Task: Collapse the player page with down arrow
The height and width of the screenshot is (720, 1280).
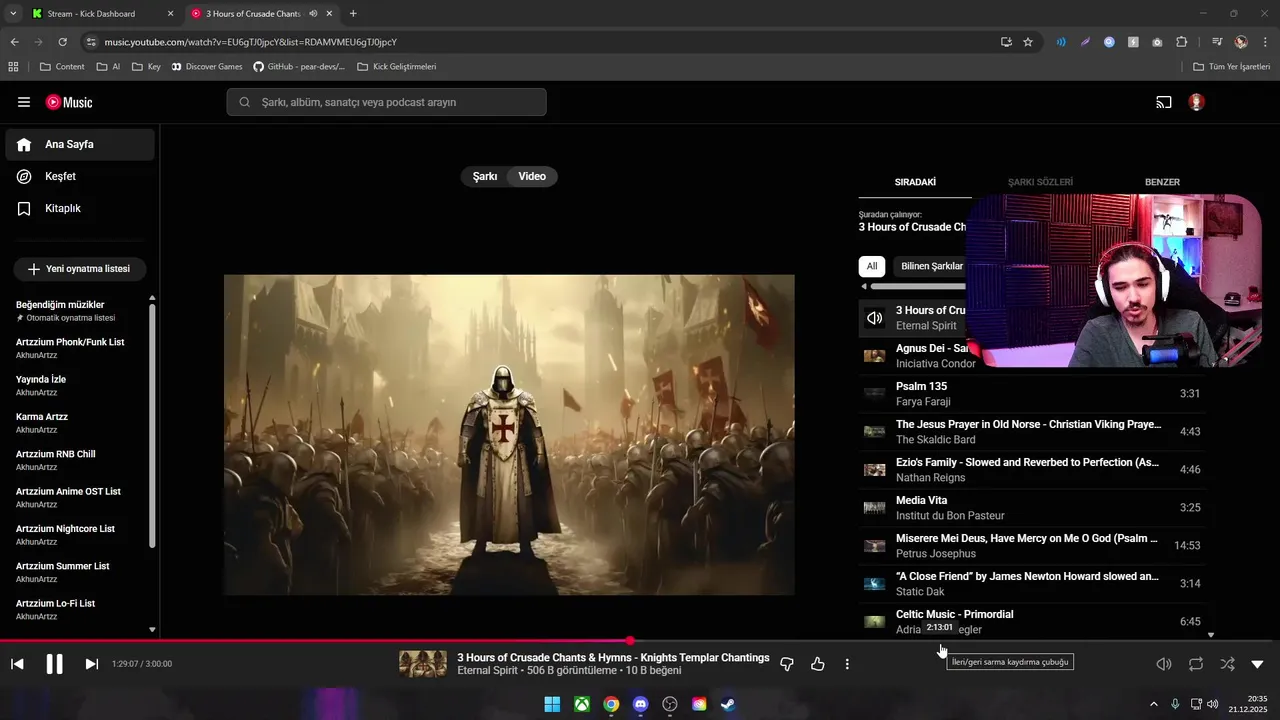Action: click(x=1258, y=664)
